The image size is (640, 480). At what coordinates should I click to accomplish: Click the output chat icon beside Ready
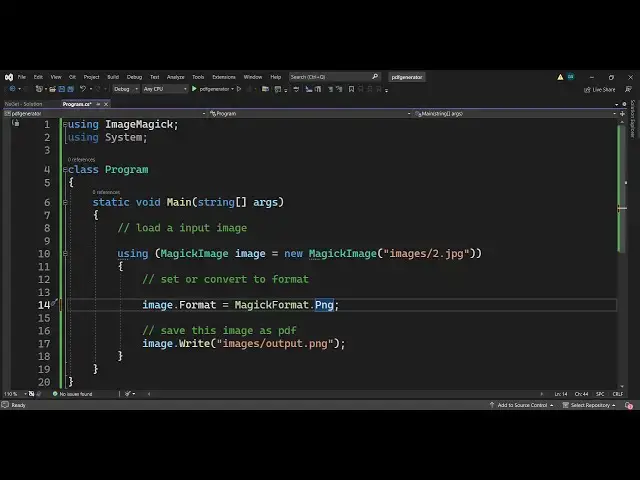click(5, 405)
